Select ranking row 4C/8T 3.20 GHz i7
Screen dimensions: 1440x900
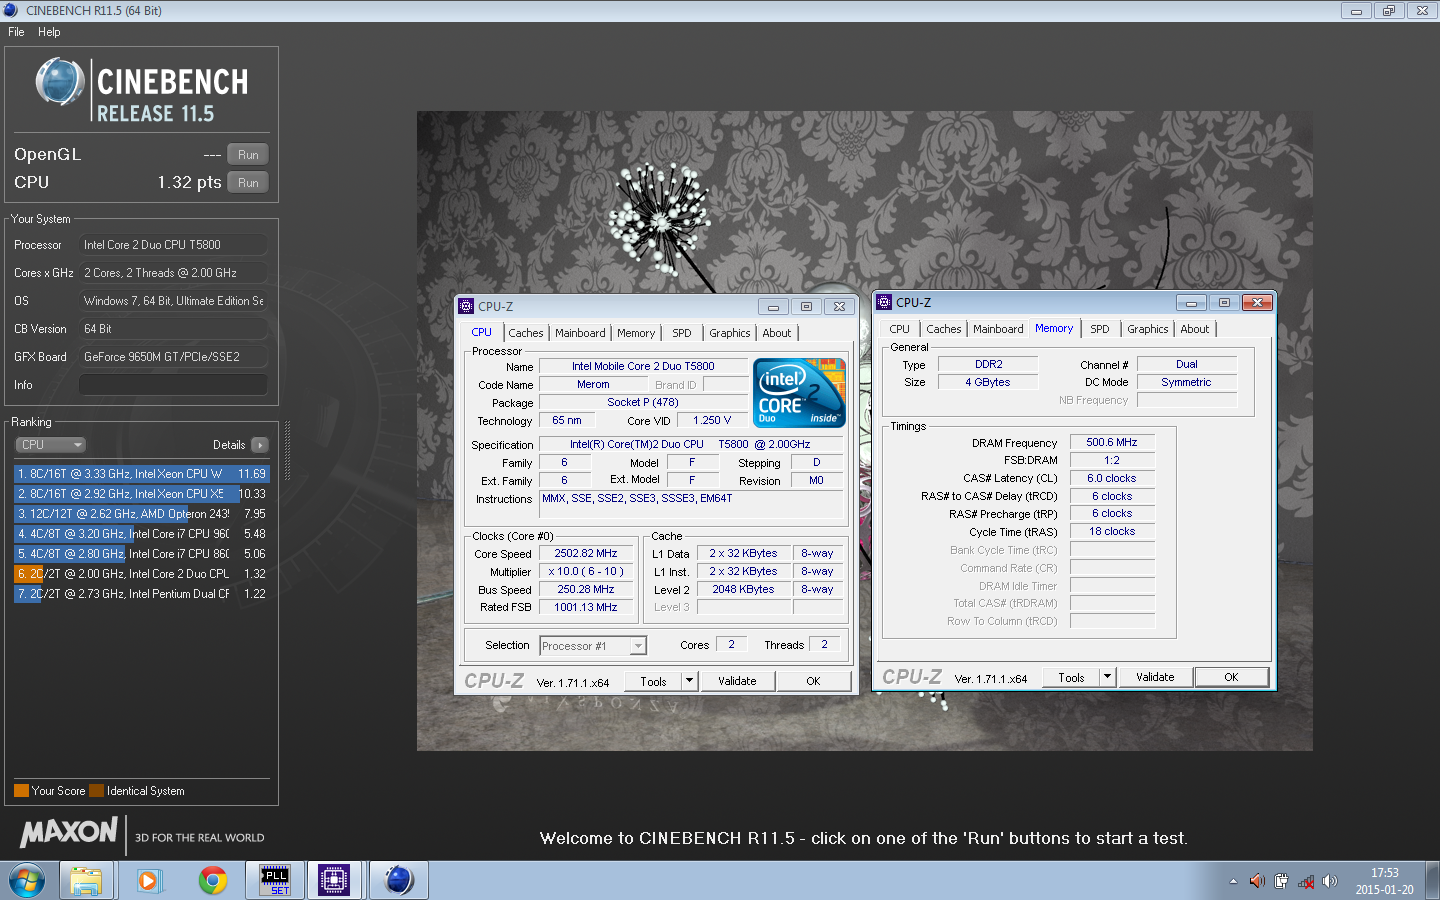tap(142, 534)
